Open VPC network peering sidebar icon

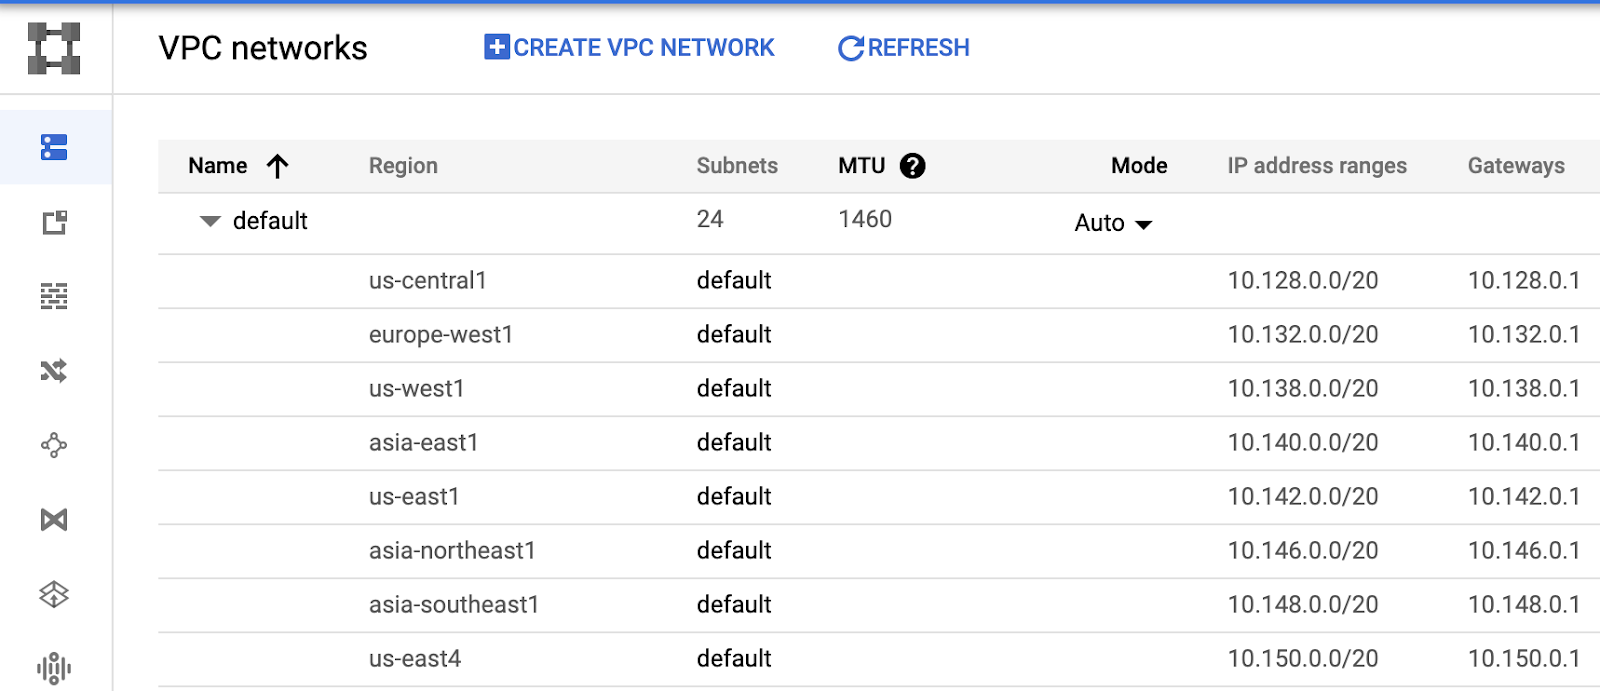pos(54,445)
